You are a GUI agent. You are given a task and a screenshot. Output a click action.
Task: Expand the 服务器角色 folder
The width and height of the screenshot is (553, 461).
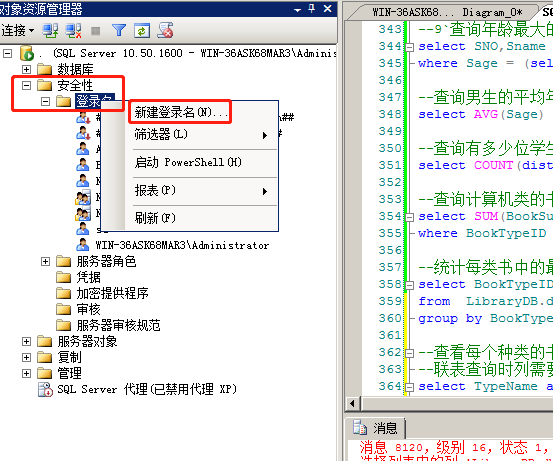pyautogui.click(x=45, y=261)
